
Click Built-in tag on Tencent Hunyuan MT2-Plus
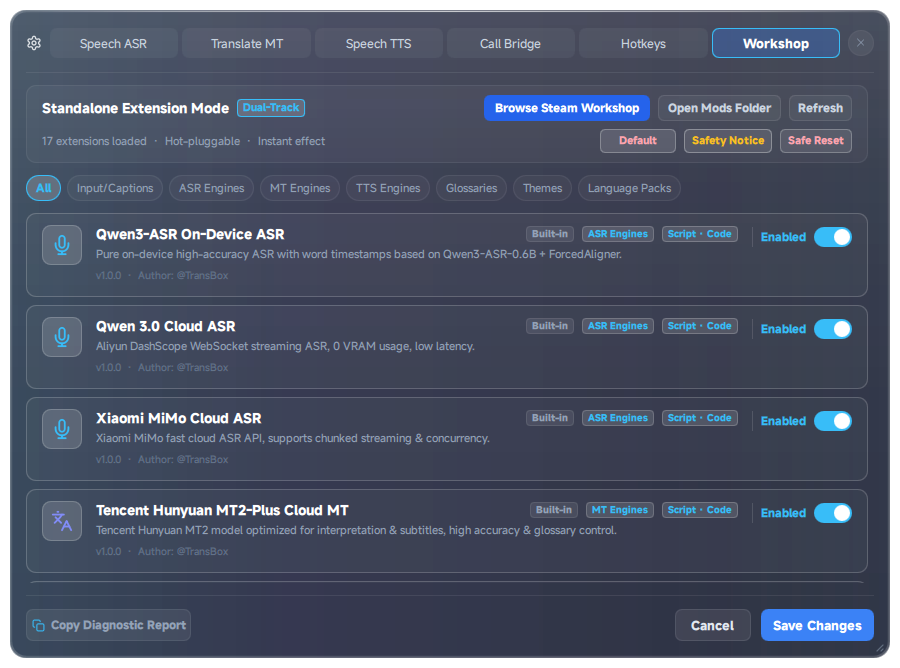click(553, 510)
